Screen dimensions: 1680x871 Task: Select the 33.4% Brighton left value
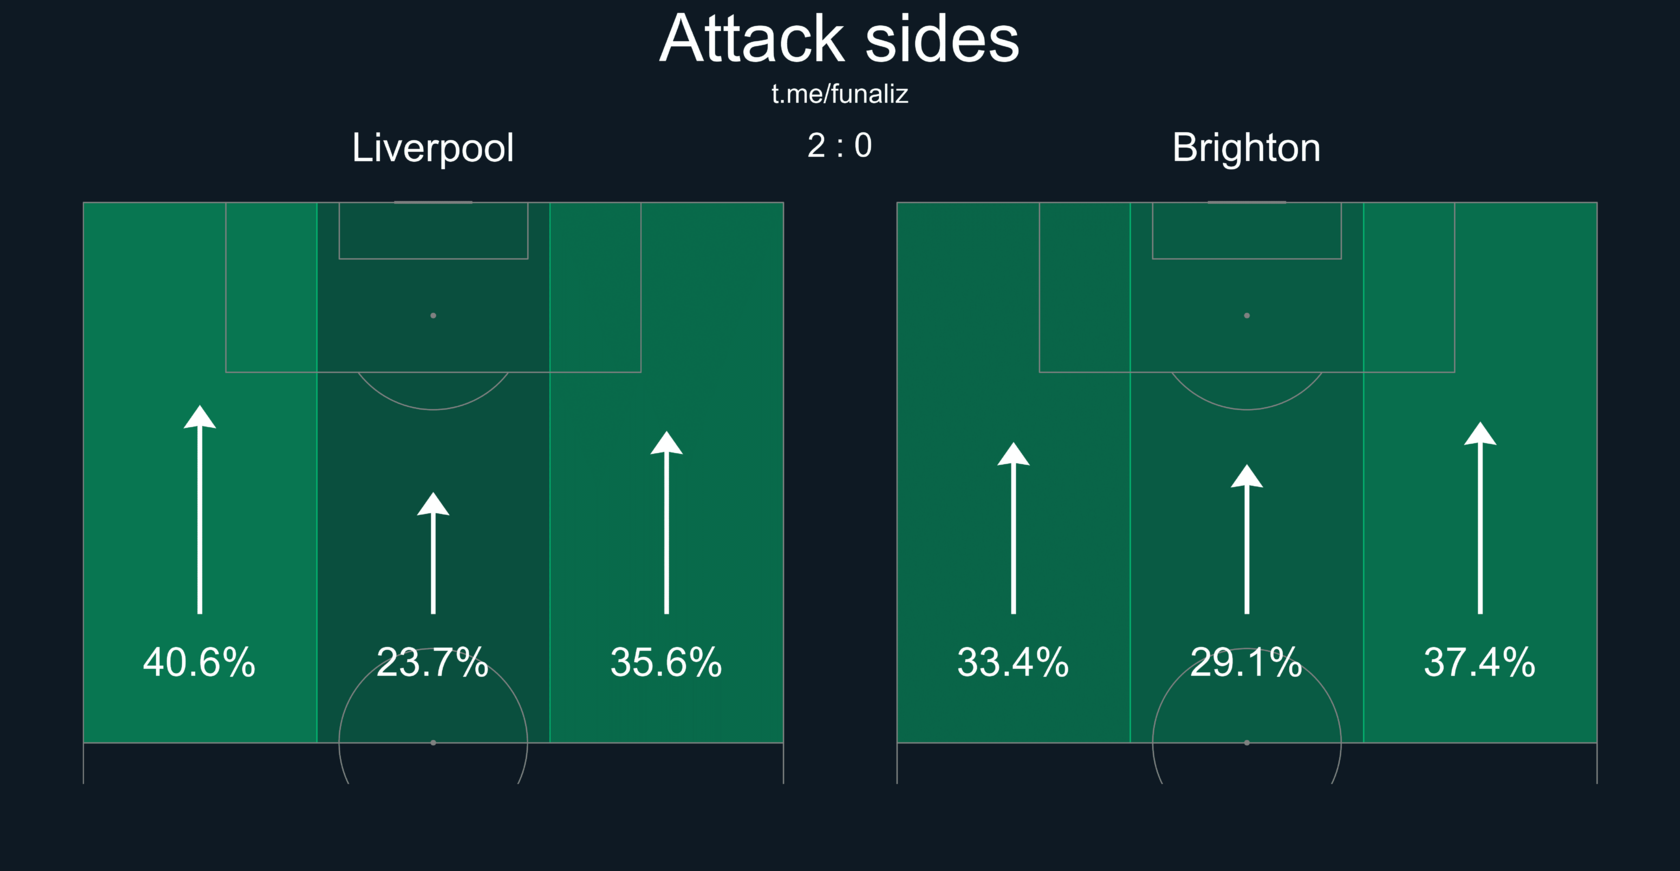pyautogui.click(x=1013, y=662)
